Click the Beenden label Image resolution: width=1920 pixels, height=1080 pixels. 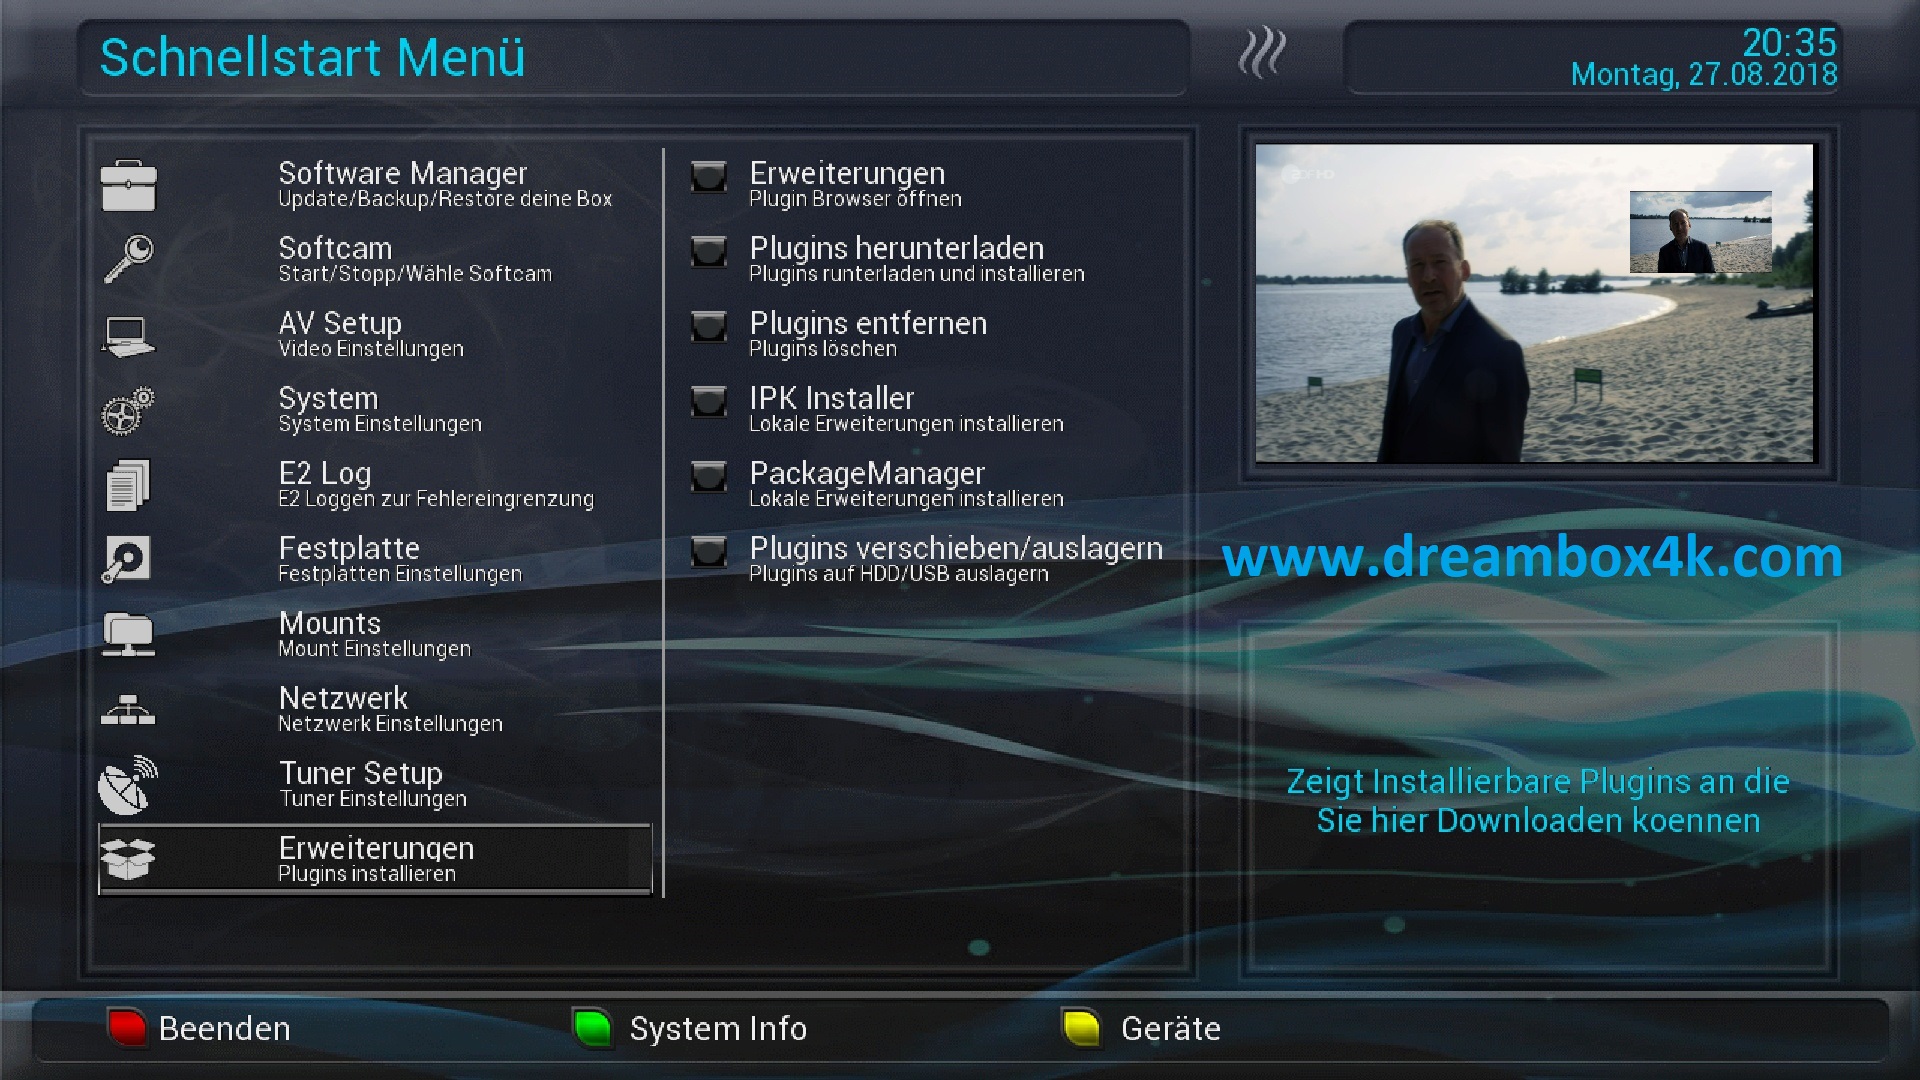pyautogui.click(x=224, y=1029)
